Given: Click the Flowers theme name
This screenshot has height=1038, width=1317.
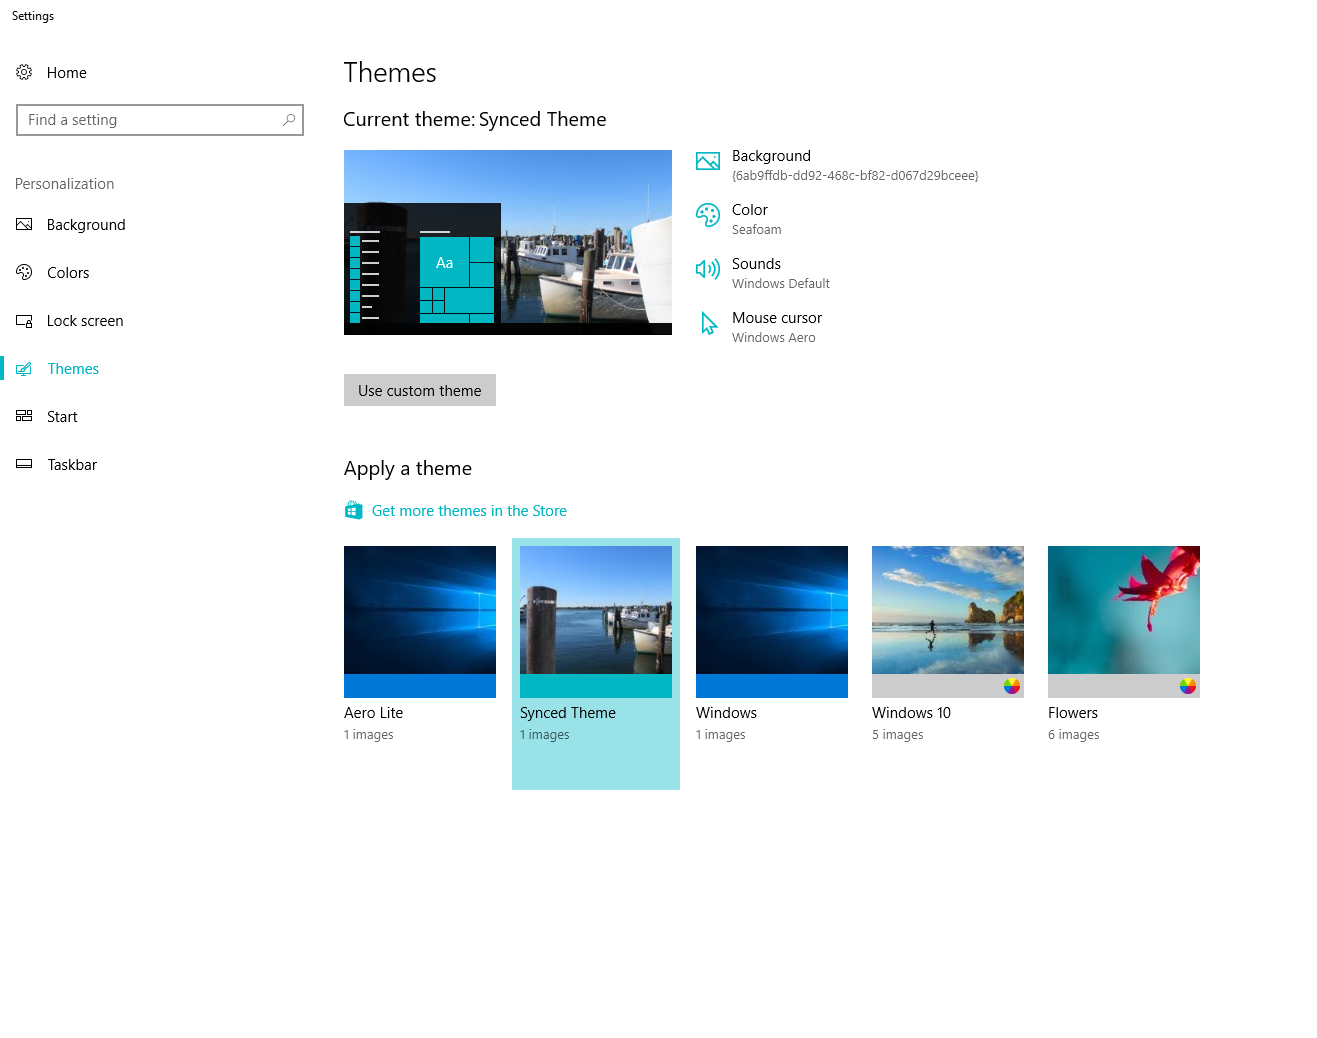Looking at the screenshot, I should coord(1073,713).
